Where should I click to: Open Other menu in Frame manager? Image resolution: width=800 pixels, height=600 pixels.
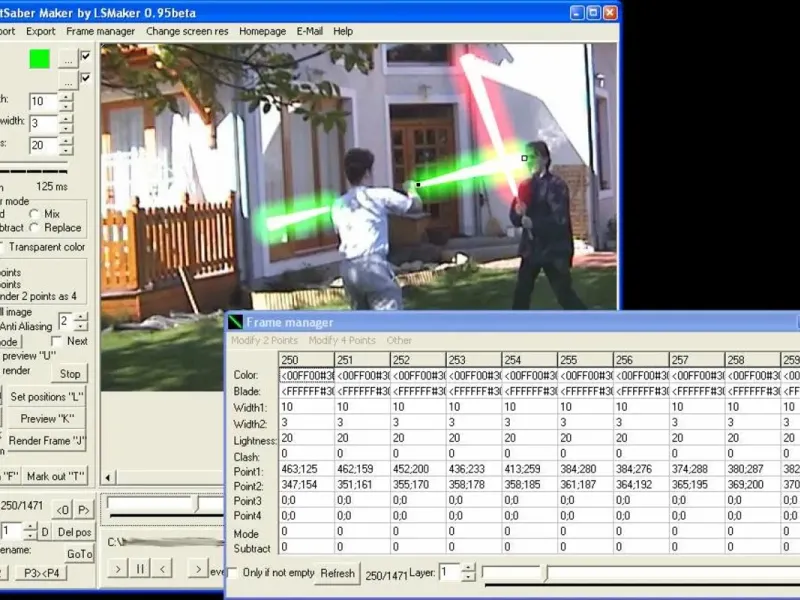tap(399, 340)
